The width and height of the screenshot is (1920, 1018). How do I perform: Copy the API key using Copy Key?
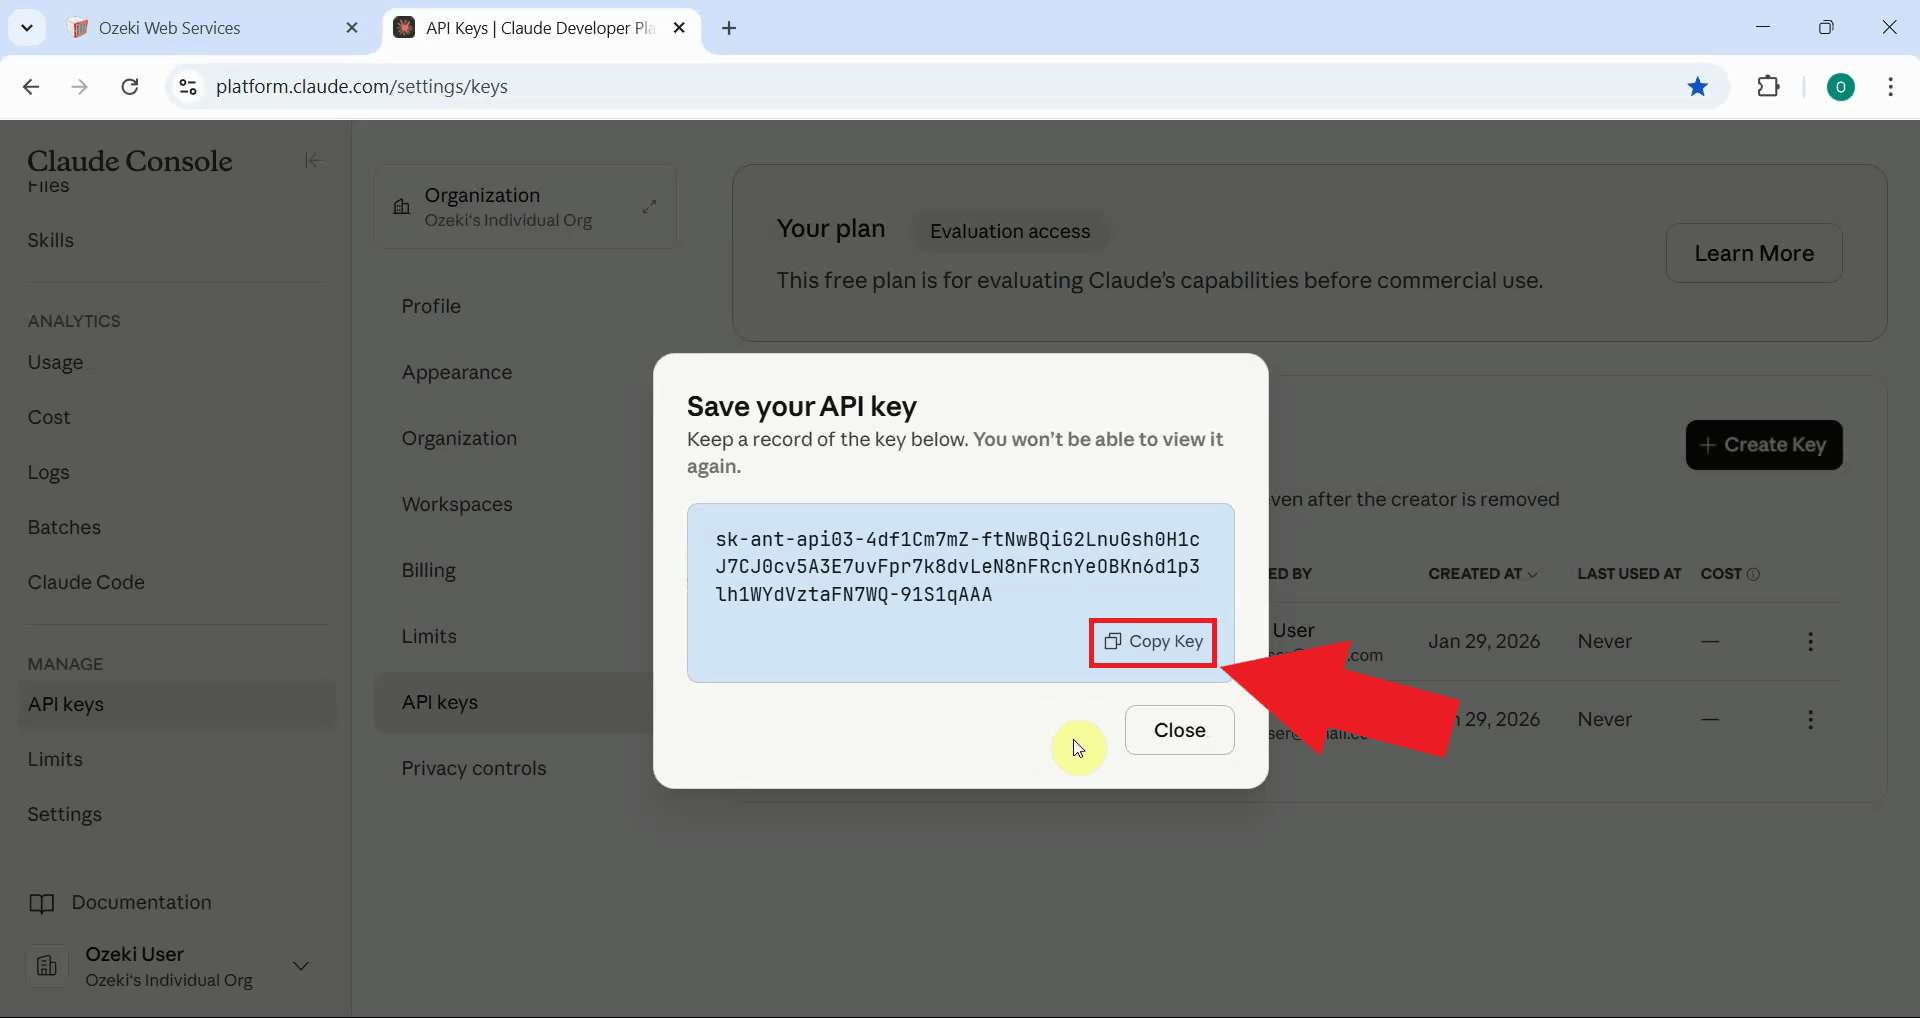click(x=1151, y=642)
